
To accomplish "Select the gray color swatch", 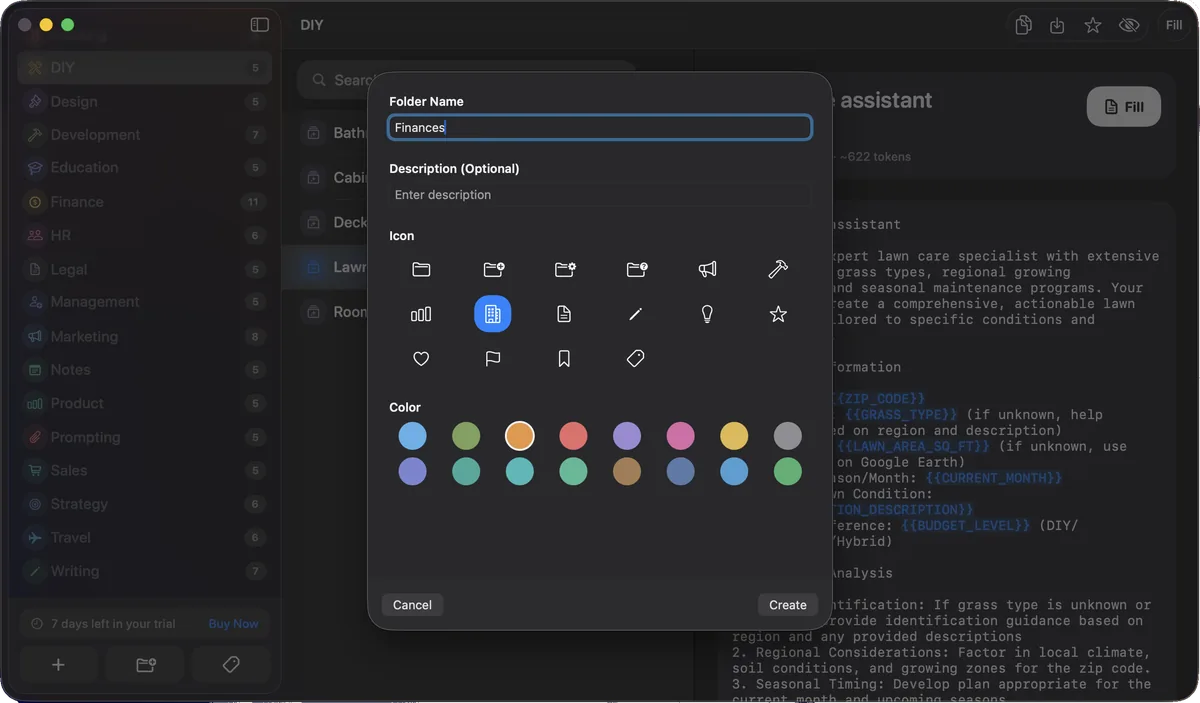I will tap(788, 435).
